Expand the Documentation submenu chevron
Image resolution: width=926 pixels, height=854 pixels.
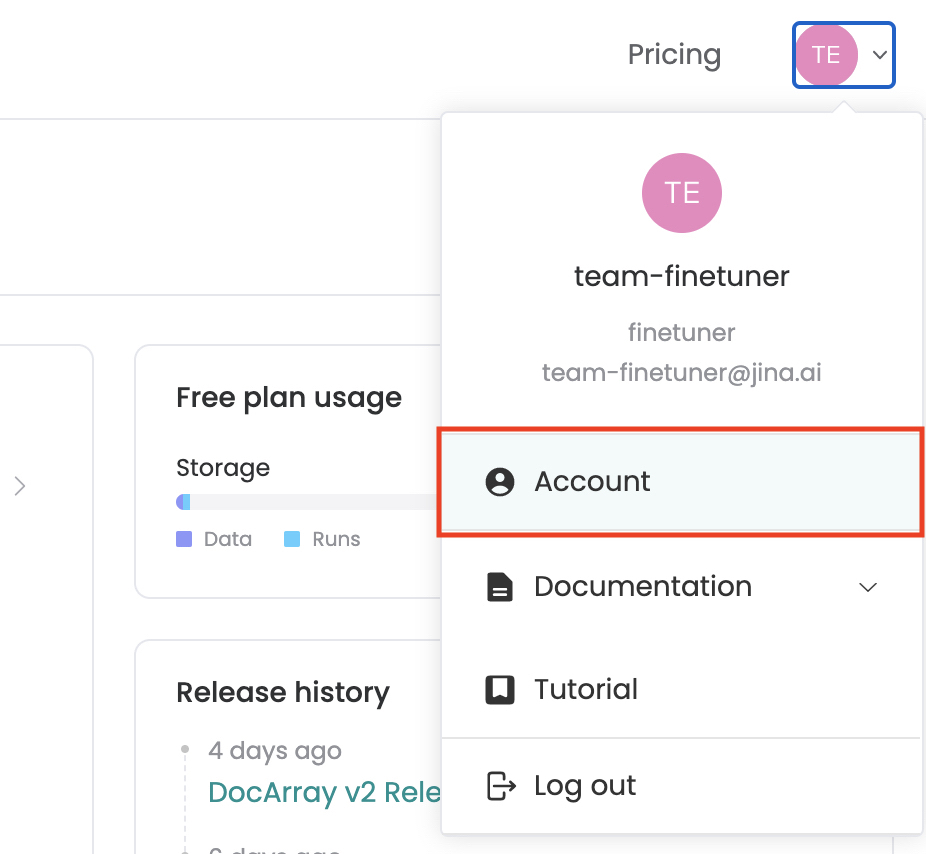click(x=868, y=587)
